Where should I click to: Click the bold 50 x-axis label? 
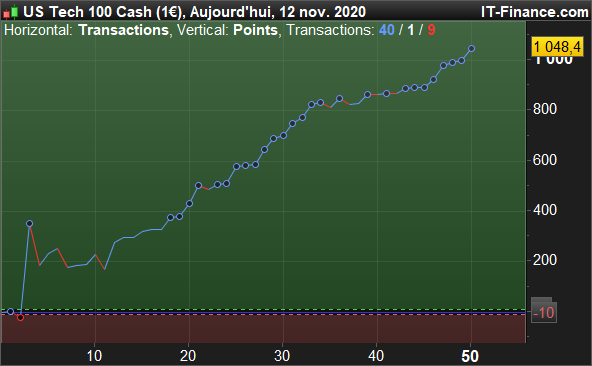[x=470, y=356]
